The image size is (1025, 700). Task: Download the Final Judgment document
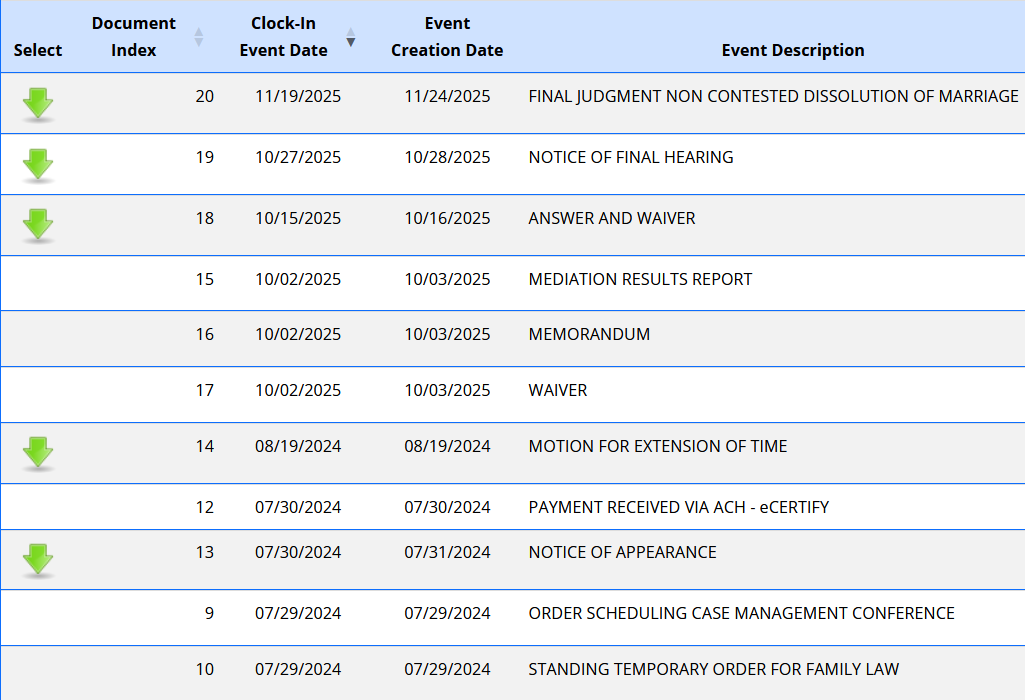click(38, 103)
